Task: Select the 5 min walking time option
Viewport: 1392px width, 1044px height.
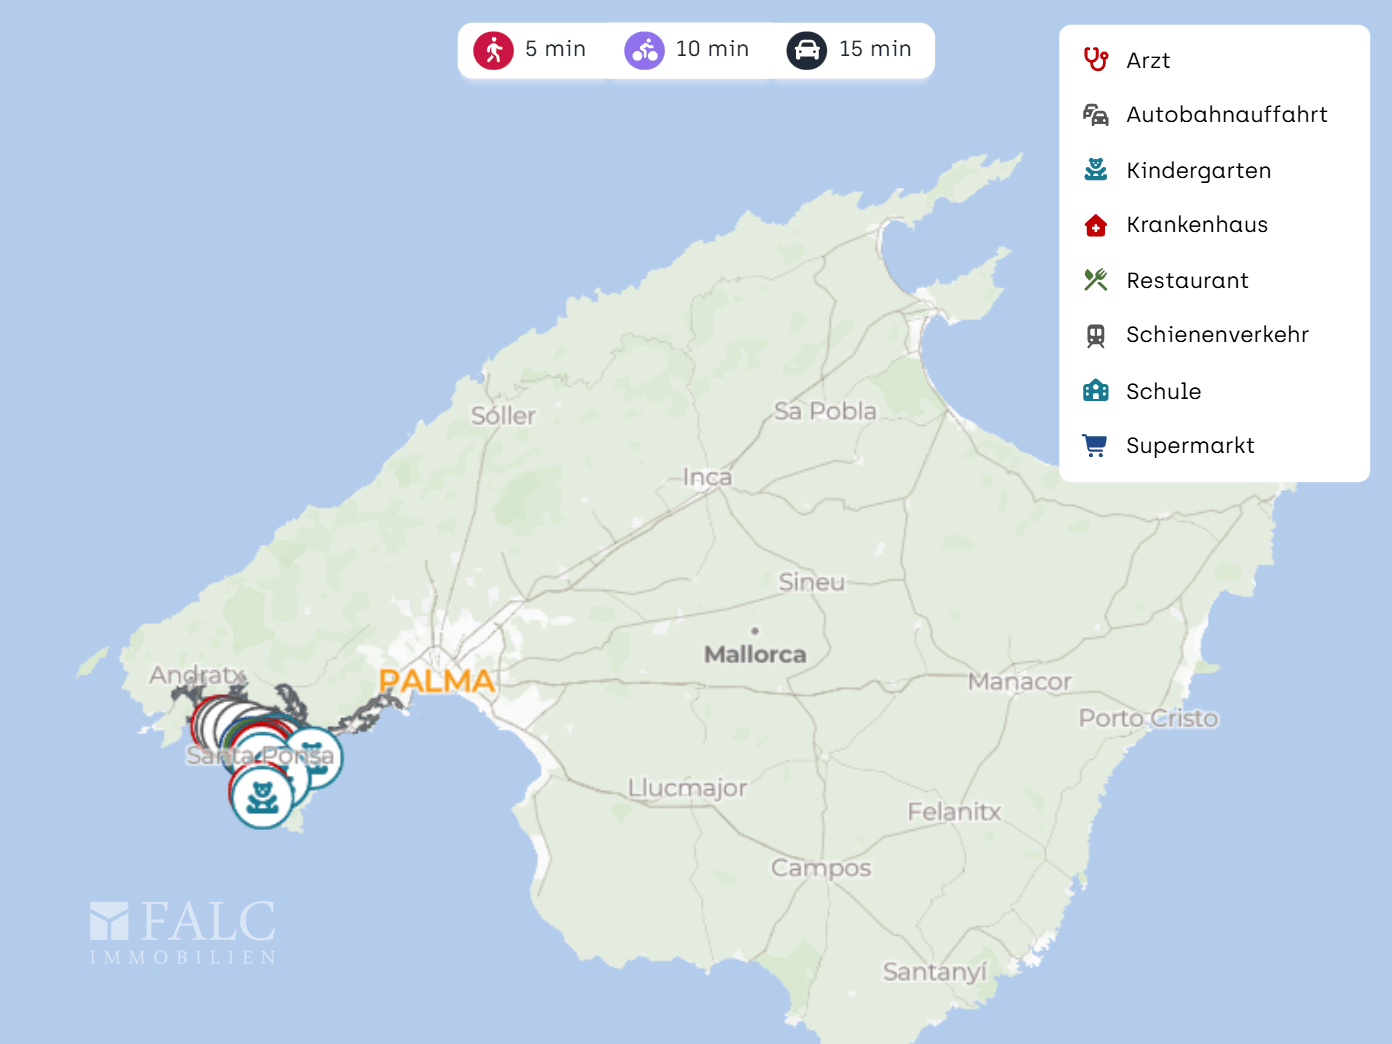Action: click(555, 49)
